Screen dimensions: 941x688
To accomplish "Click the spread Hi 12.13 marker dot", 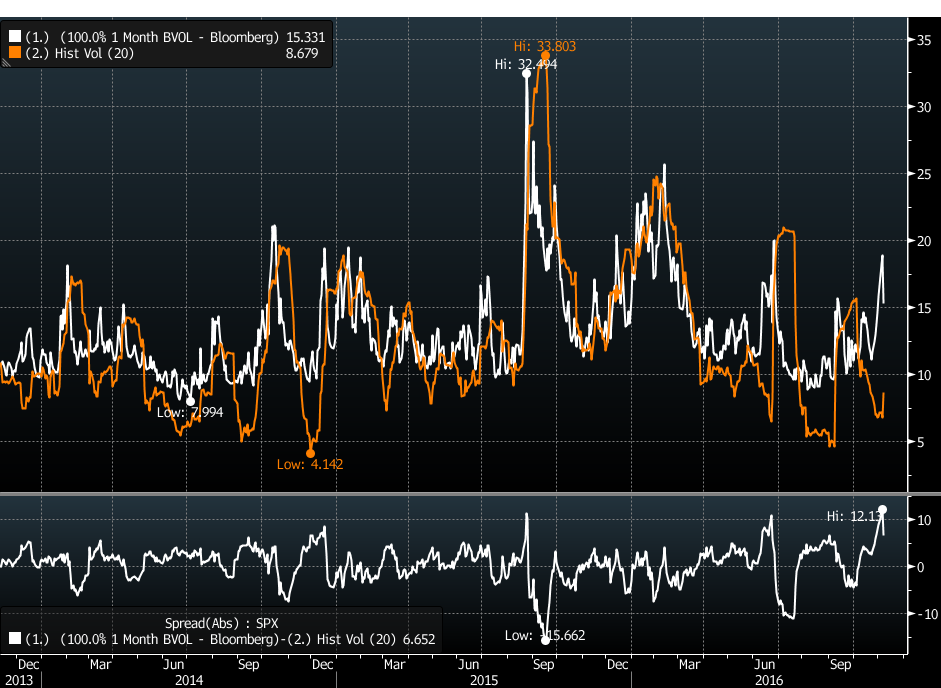I will tap(882, 510).
